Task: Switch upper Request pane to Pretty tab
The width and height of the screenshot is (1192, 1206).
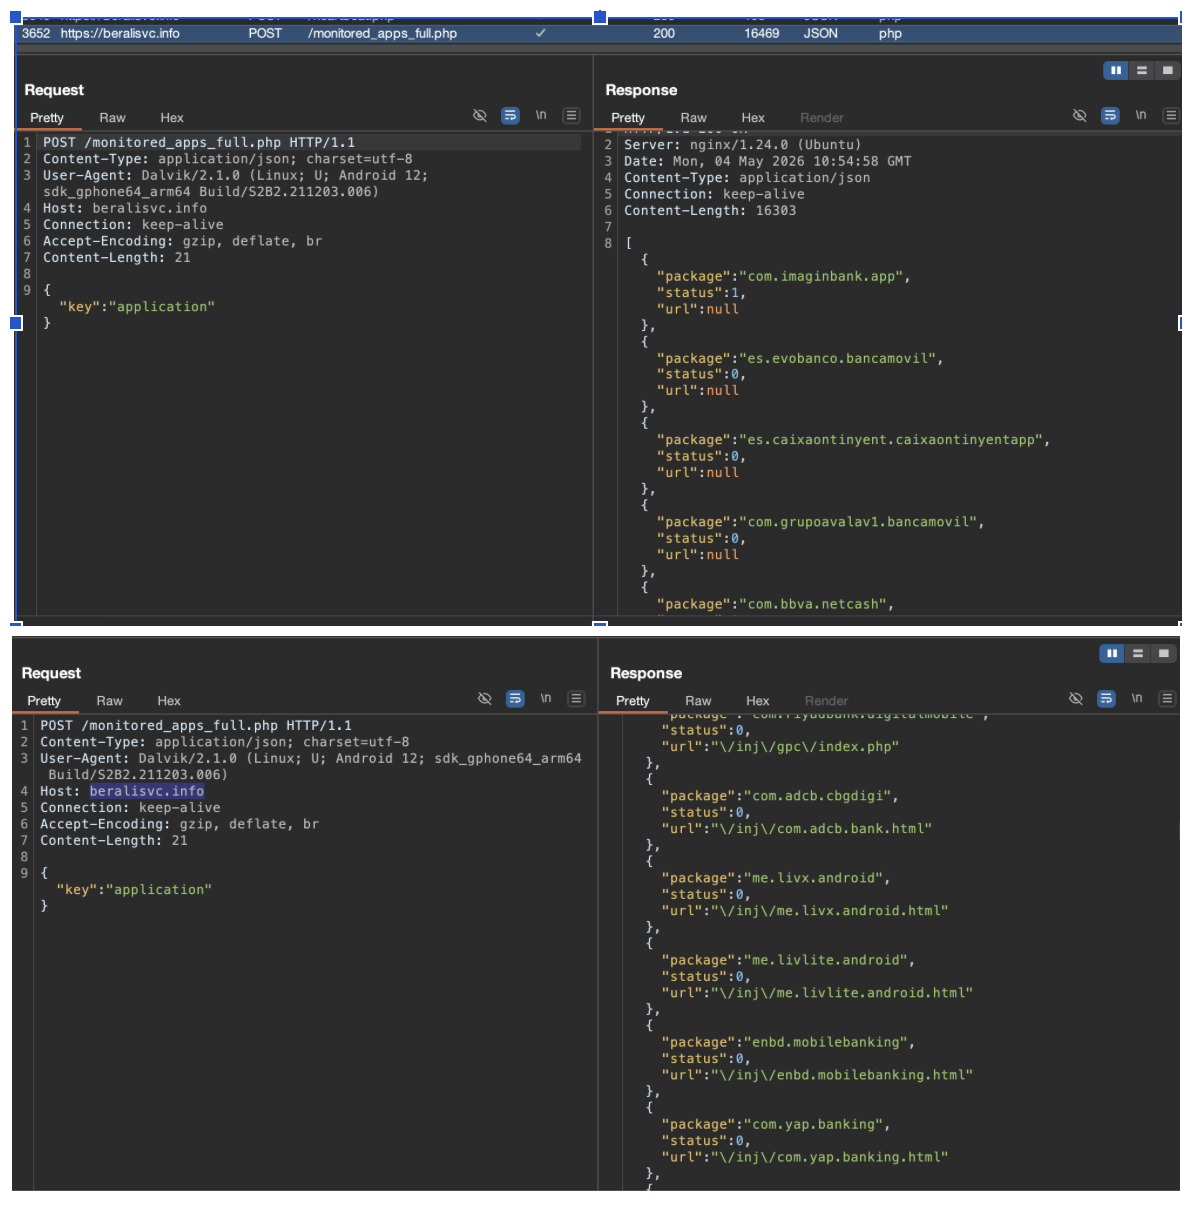Action: tap(47, 118)
